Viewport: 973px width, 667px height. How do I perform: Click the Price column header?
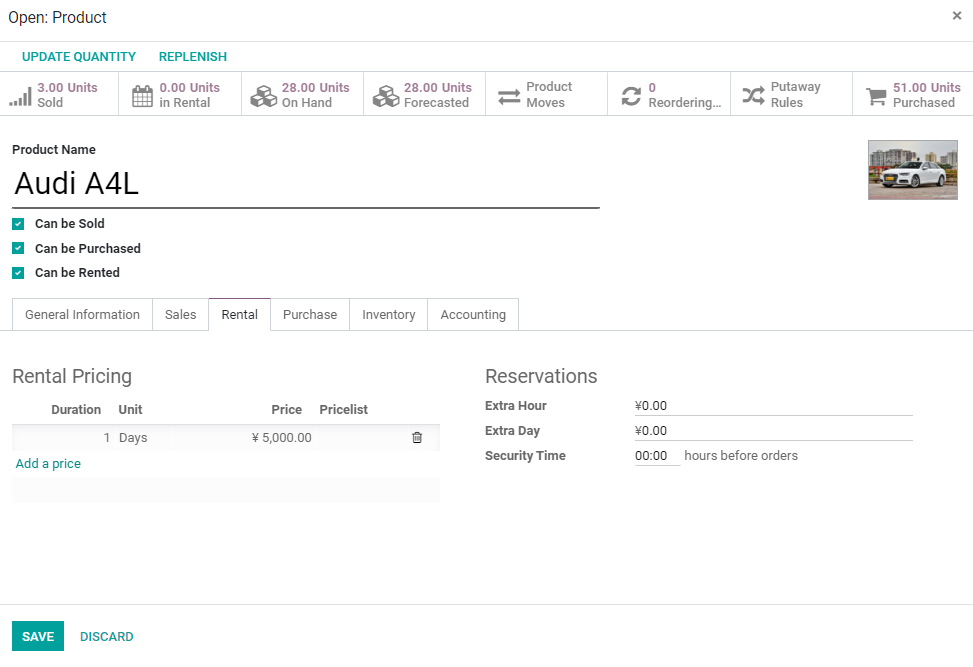point(287,410)
